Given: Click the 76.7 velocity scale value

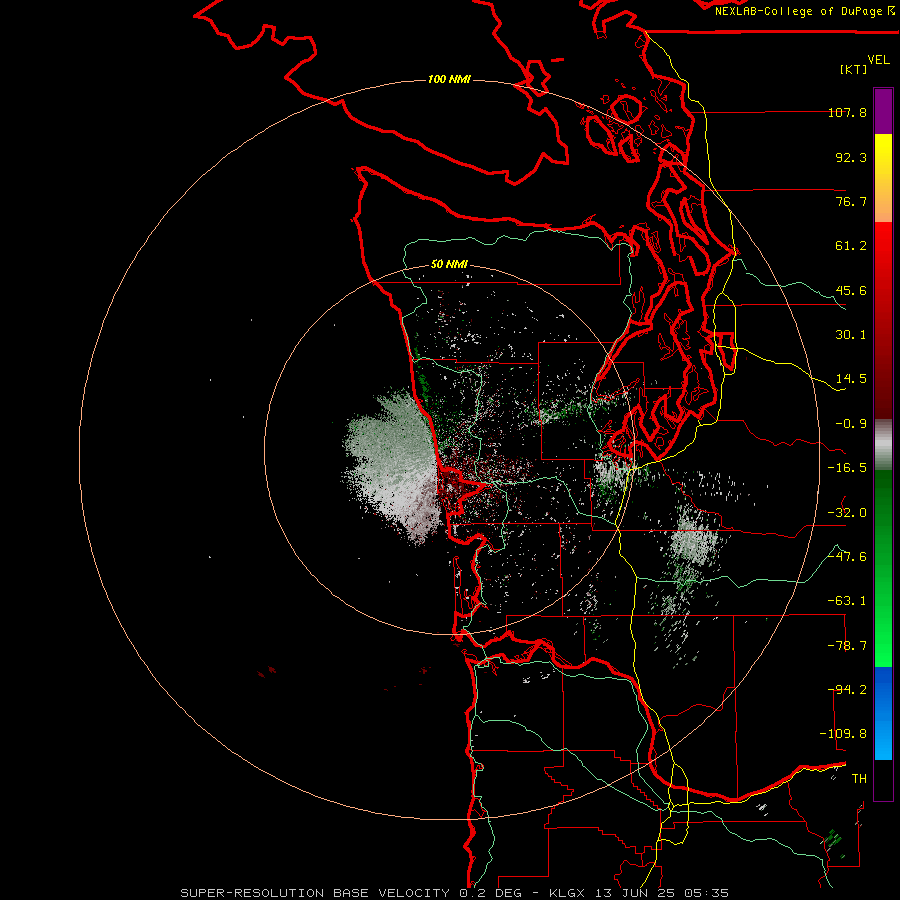Looking at the screenshot, I should tap(851, 201).
